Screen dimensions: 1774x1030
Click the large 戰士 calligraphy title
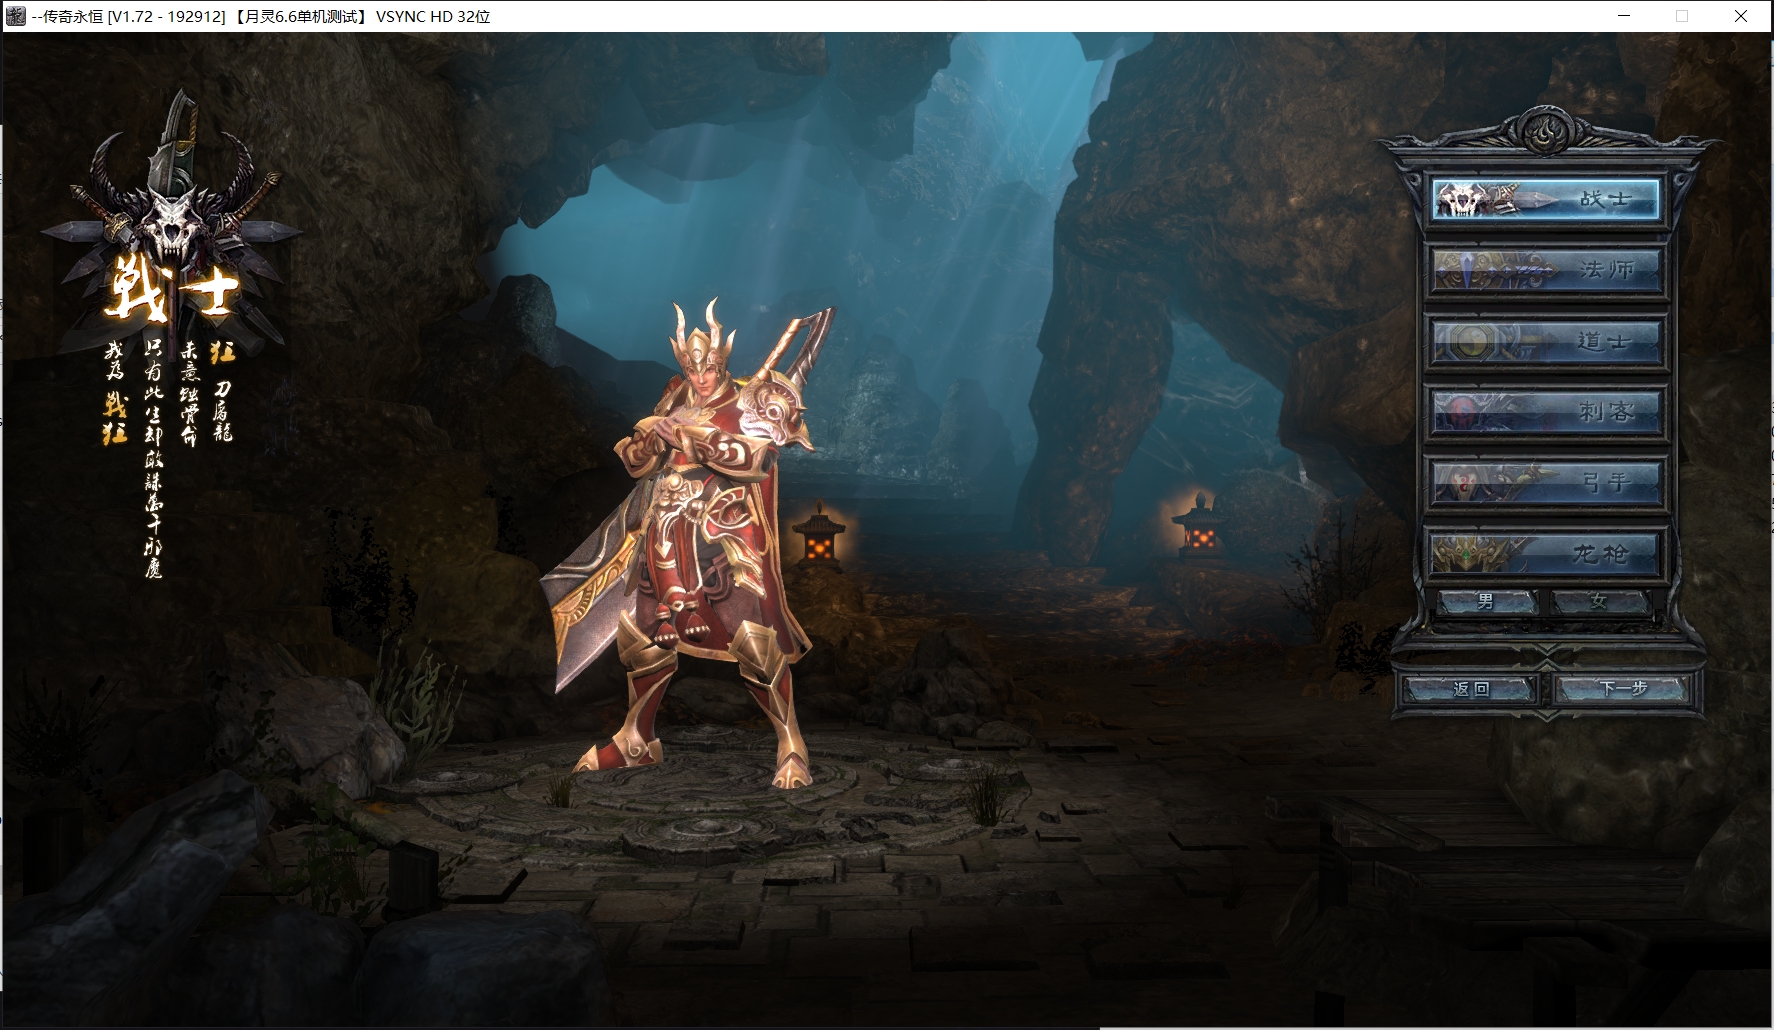tap(170, 290)
